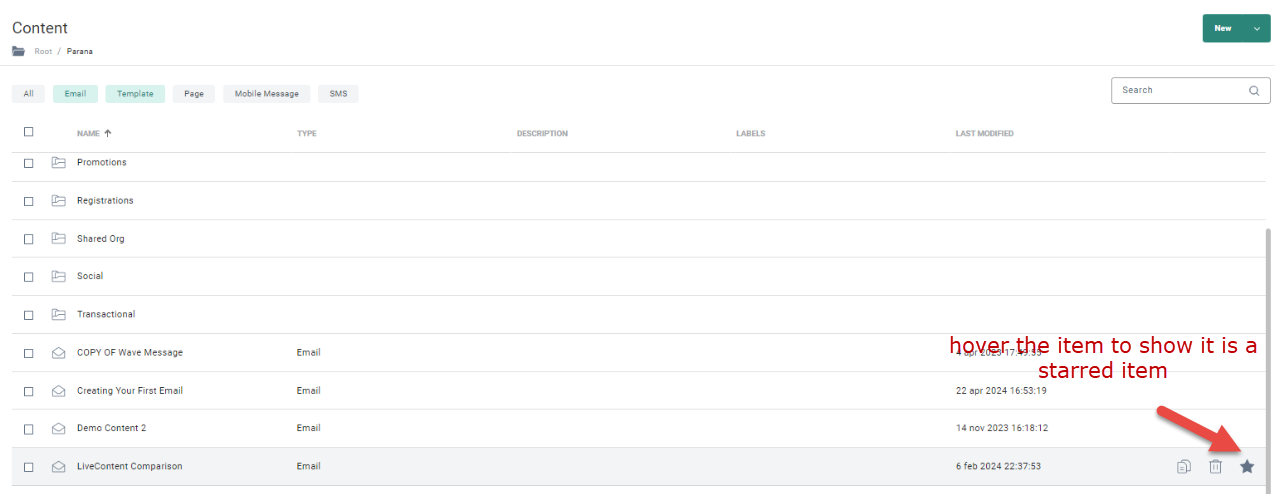Image resolution: width=1275 pixels, height=497 pixels.
Task: Click the breadcrumb folder icon beside Root
Action: click(x=19, y=51)
